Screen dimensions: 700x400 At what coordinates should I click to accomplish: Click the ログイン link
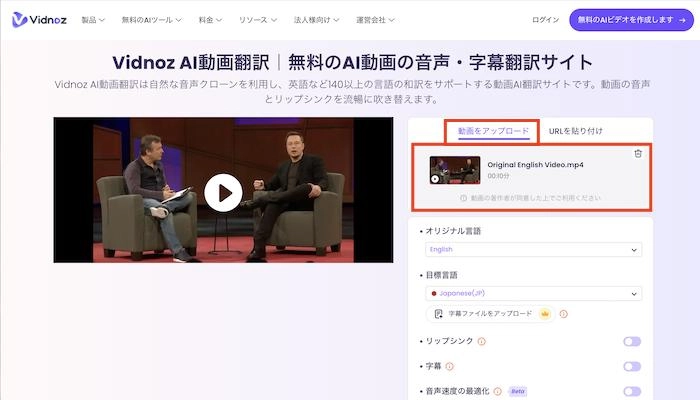[x=546, y=20]
